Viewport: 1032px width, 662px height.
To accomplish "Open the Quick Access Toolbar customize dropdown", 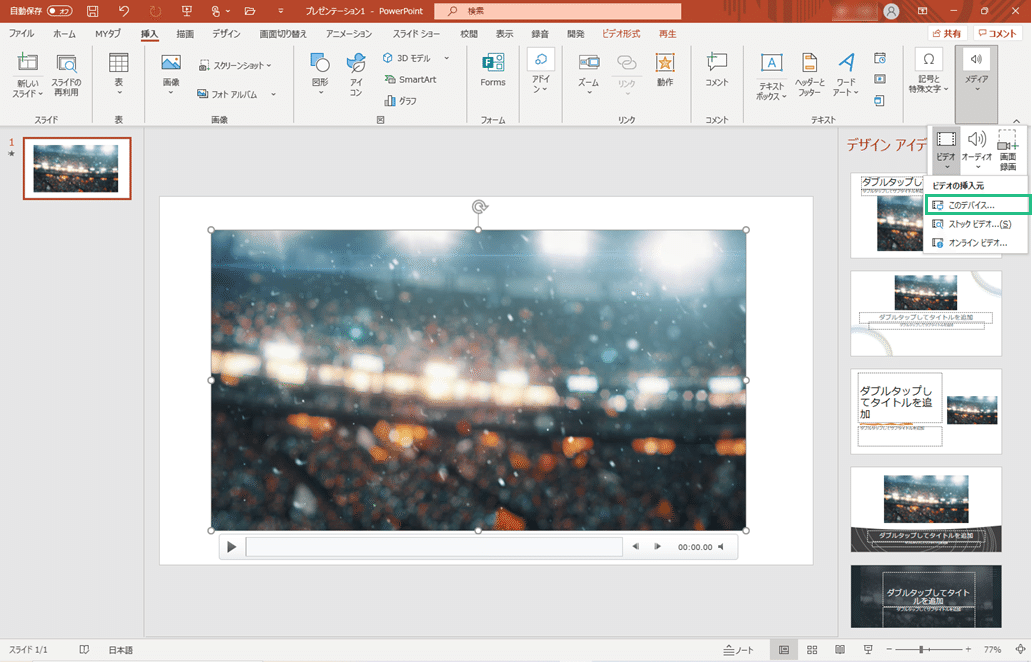I will (280, 11).
